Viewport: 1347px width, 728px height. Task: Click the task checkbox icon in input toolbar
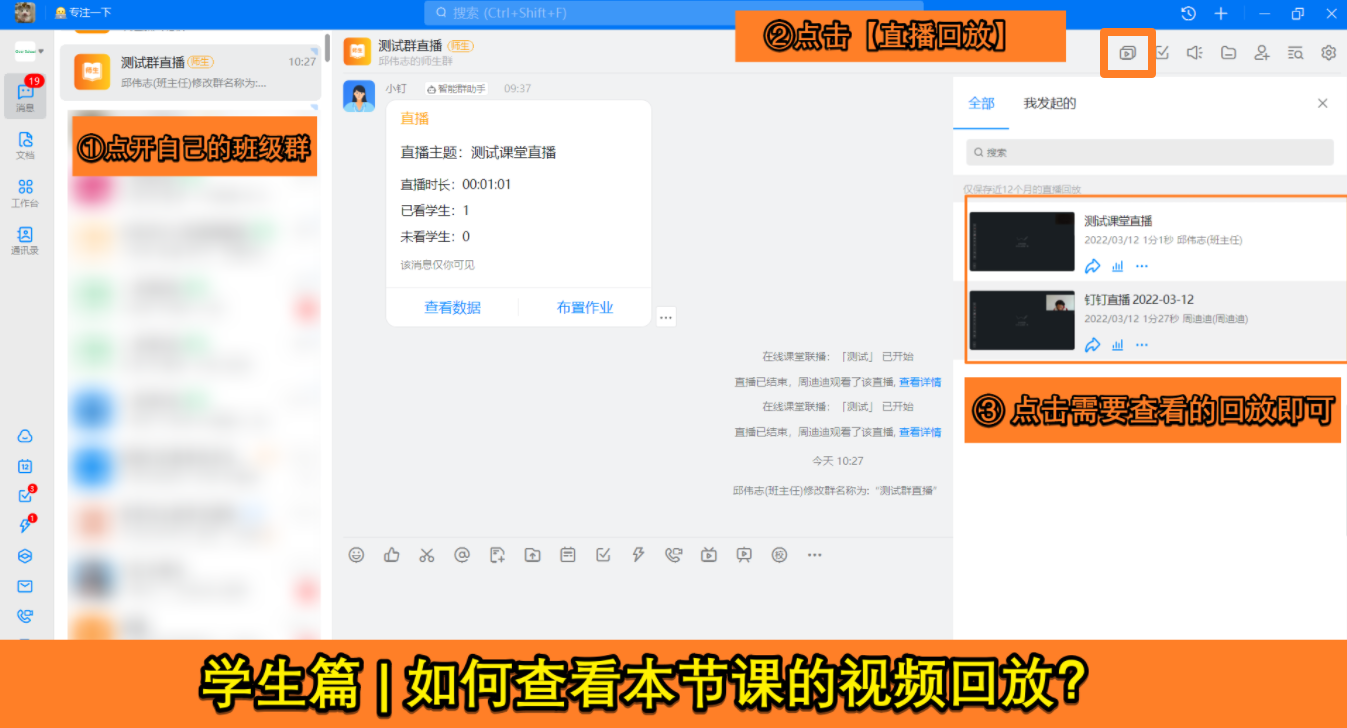[x=603, y=555]
